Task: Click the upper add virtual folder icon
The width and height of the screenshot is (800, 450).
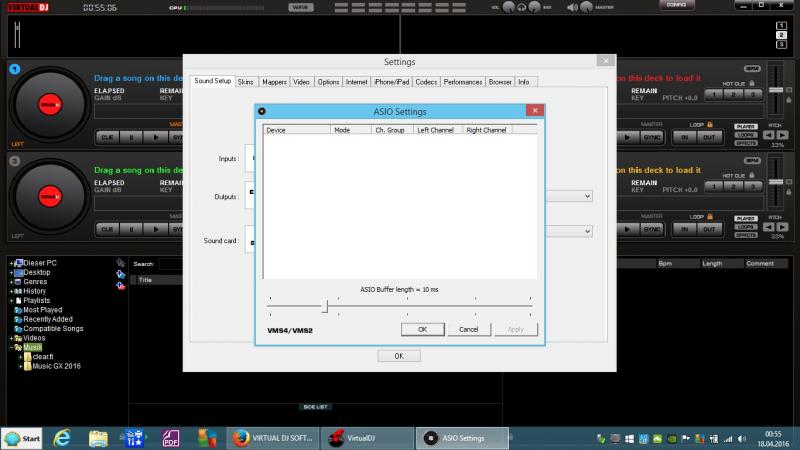Action: coord(120,274)
